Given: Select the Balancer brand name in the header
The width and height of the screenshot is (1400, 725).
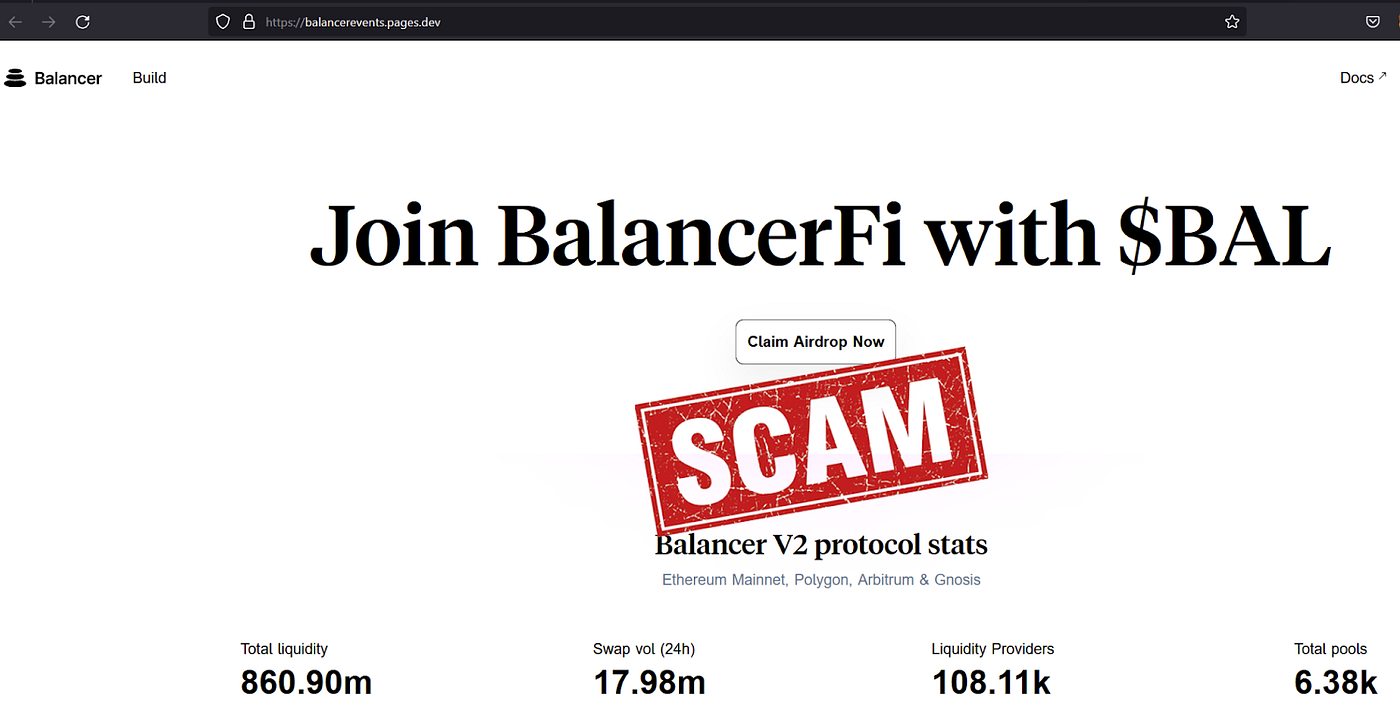Looking at the screenshot, I should tap(68, 77).
